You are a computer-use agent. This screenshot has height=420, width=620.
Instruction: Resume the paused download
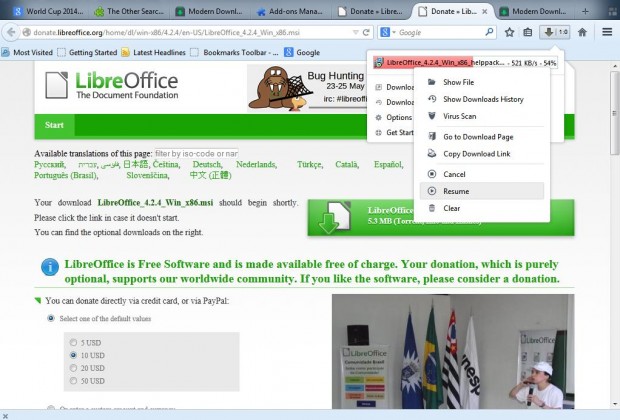482,191
